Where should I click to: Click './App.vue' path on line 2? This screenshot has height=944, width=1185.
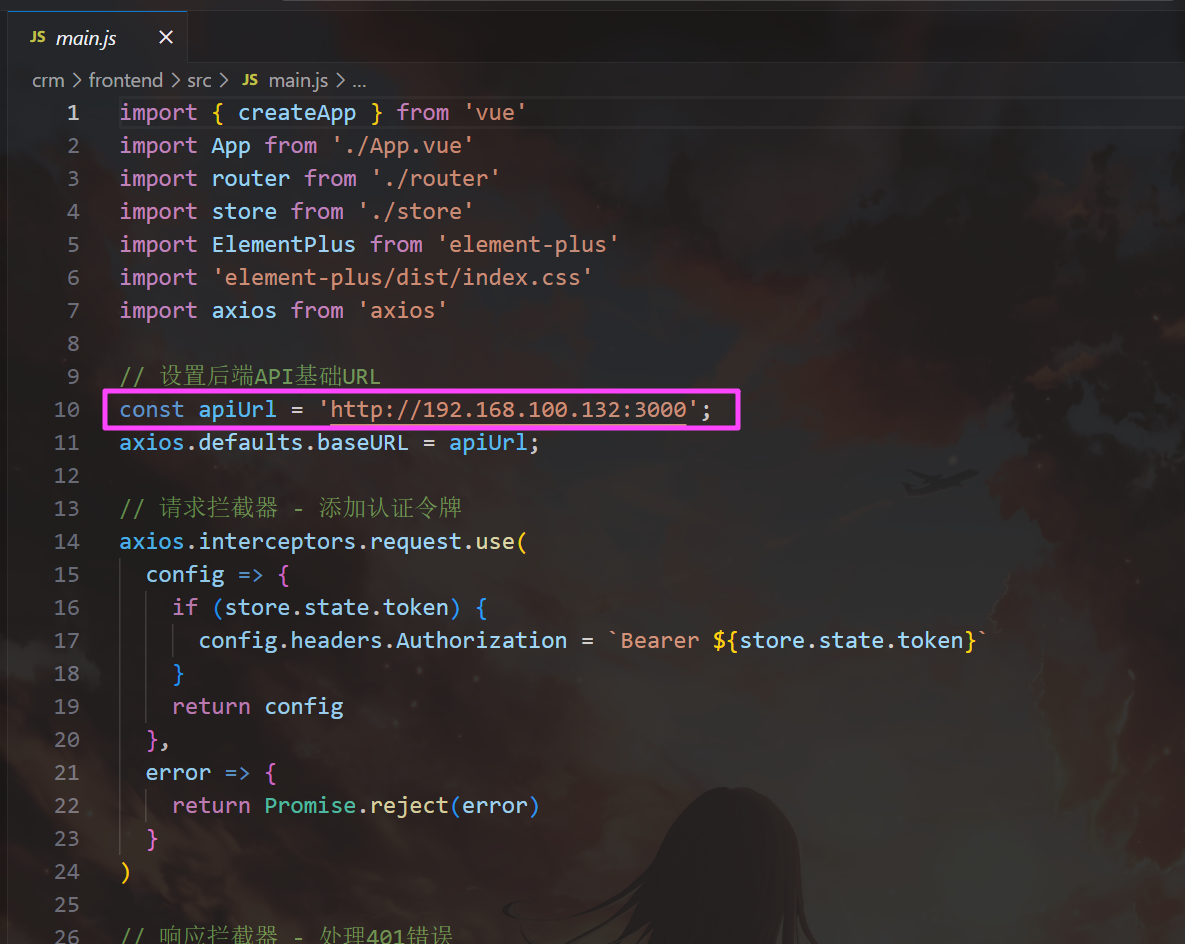[403, 145]
